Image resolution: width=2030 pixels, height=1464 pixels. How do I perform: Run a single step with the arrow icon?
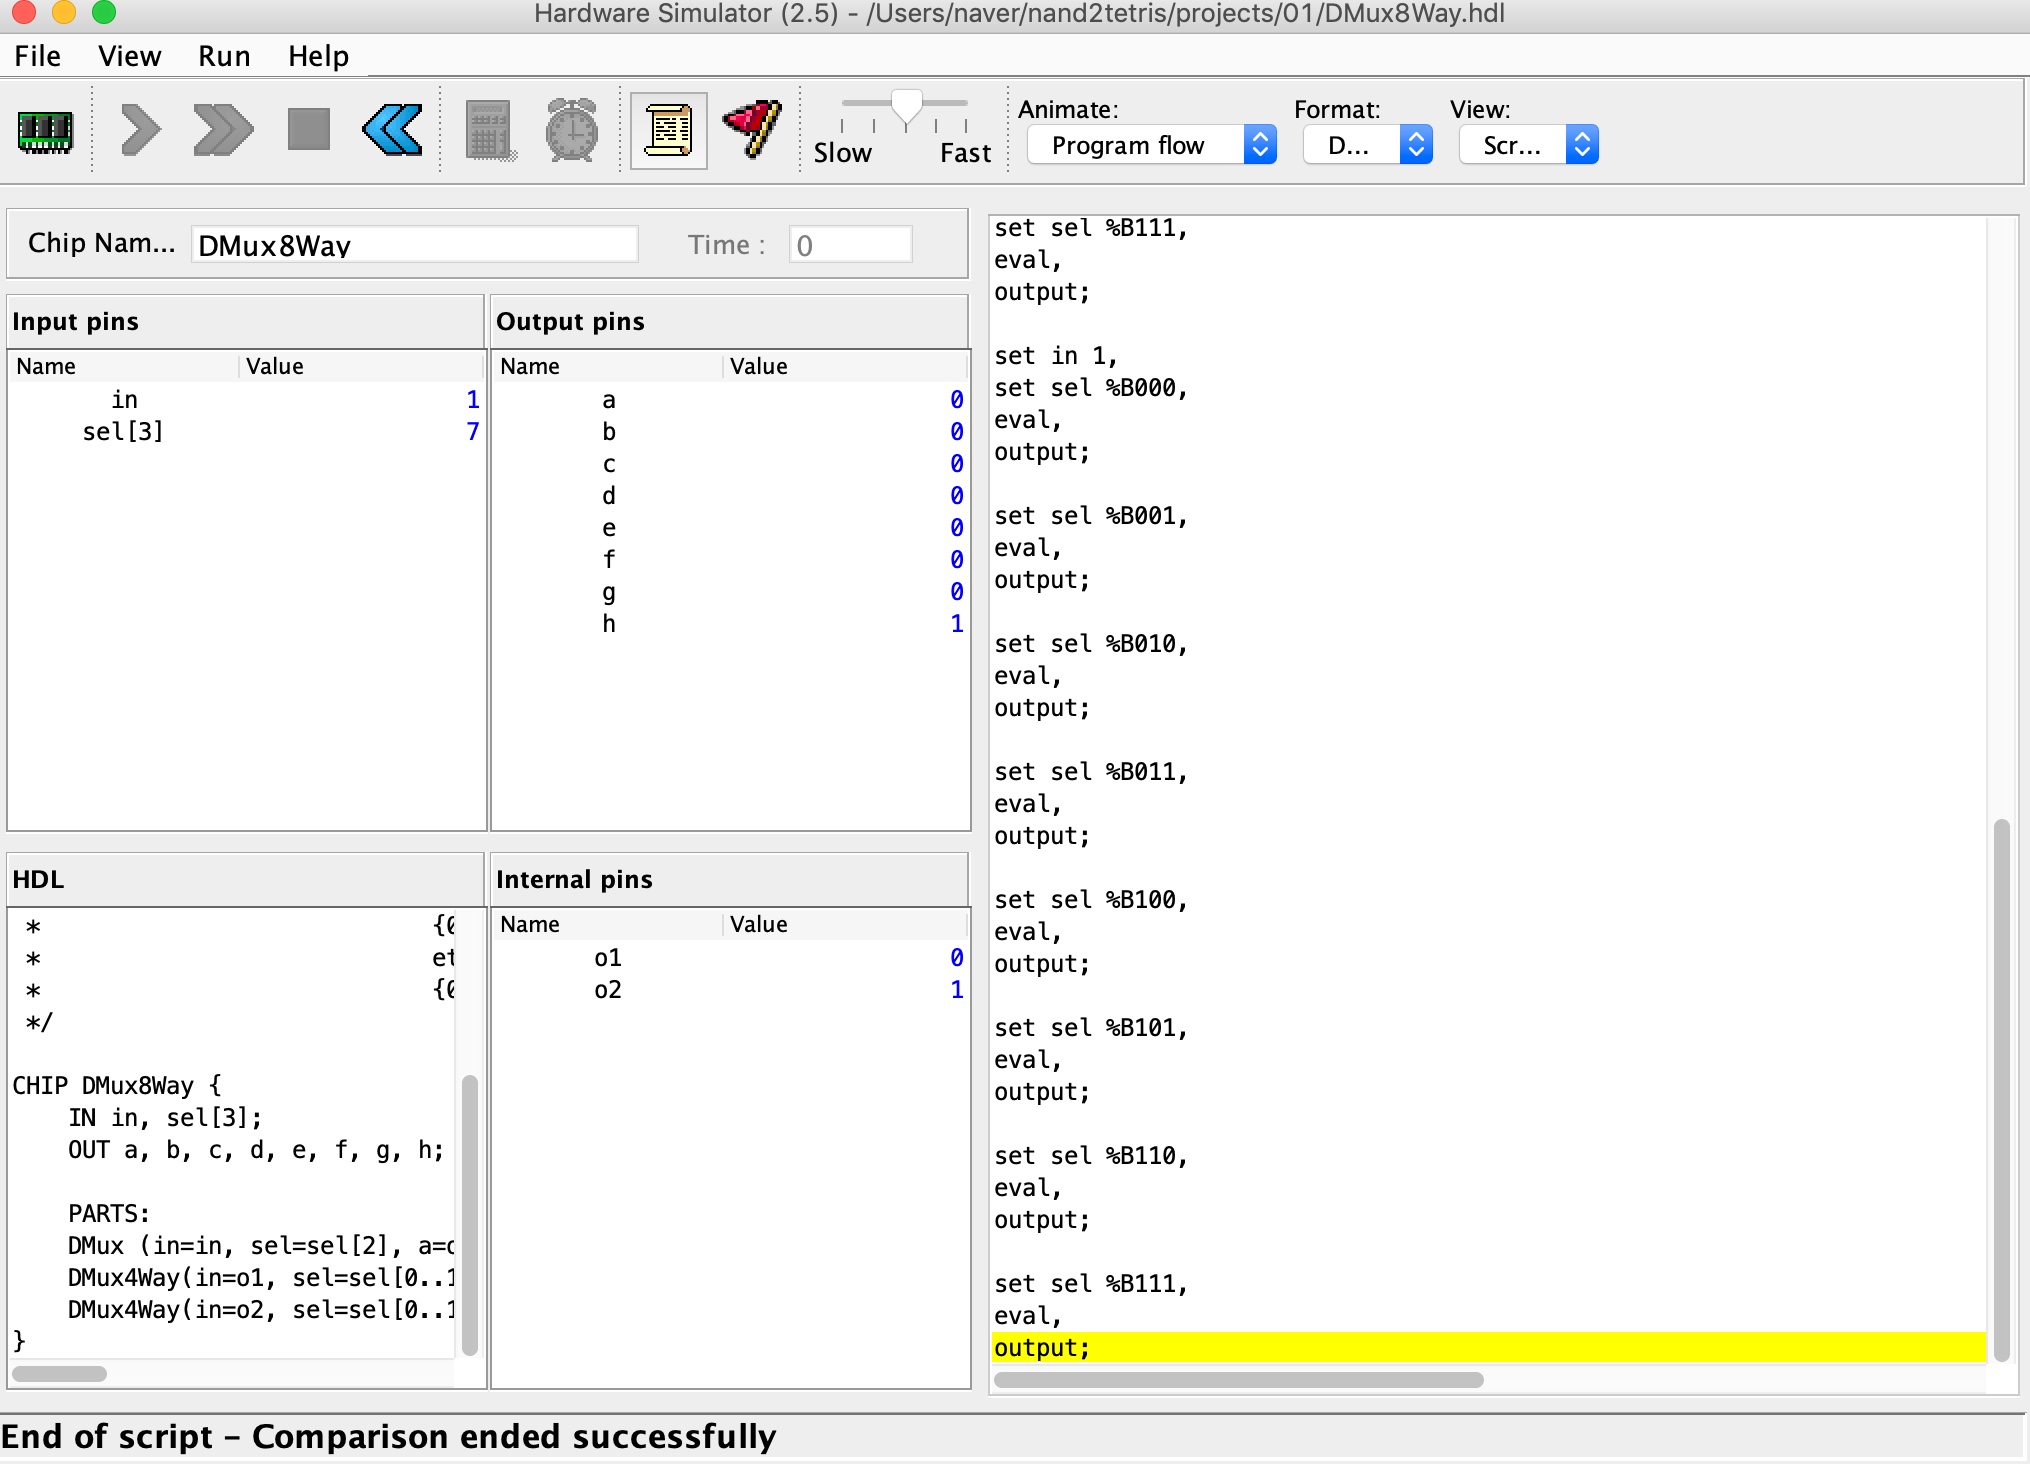pos(140,130)
